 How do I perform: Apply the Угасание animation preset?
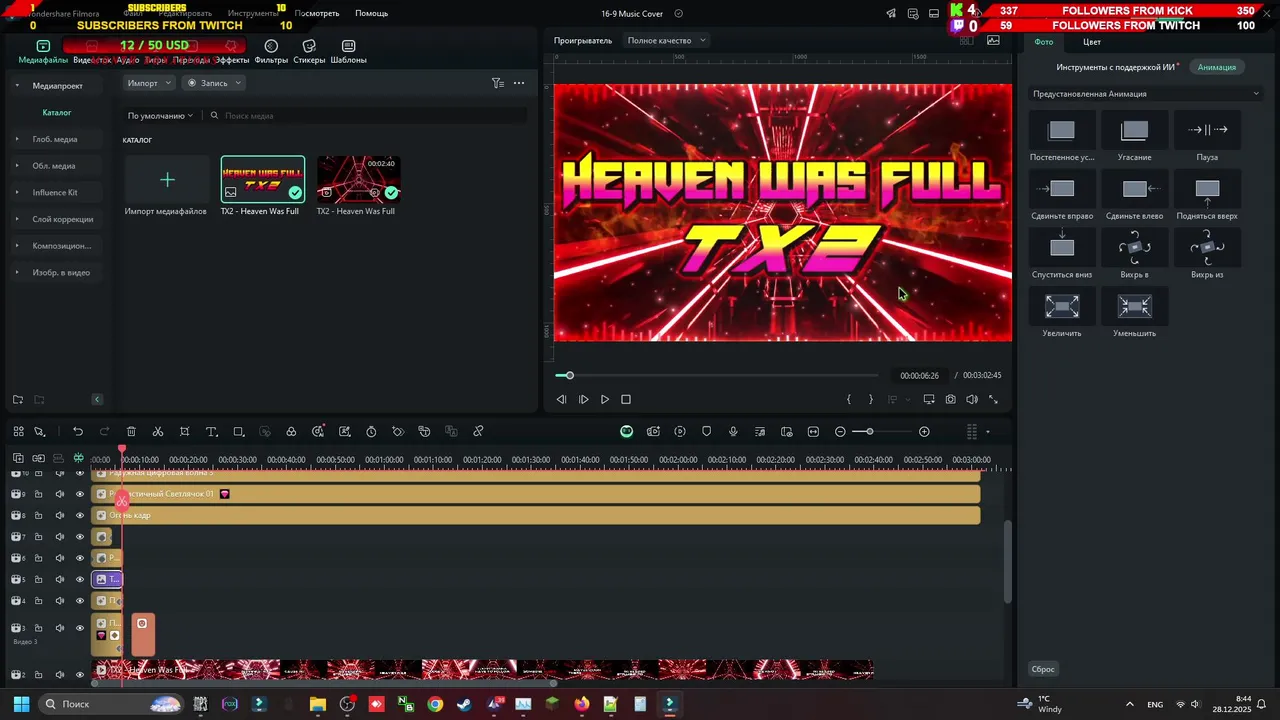[x=1134, y=137]
